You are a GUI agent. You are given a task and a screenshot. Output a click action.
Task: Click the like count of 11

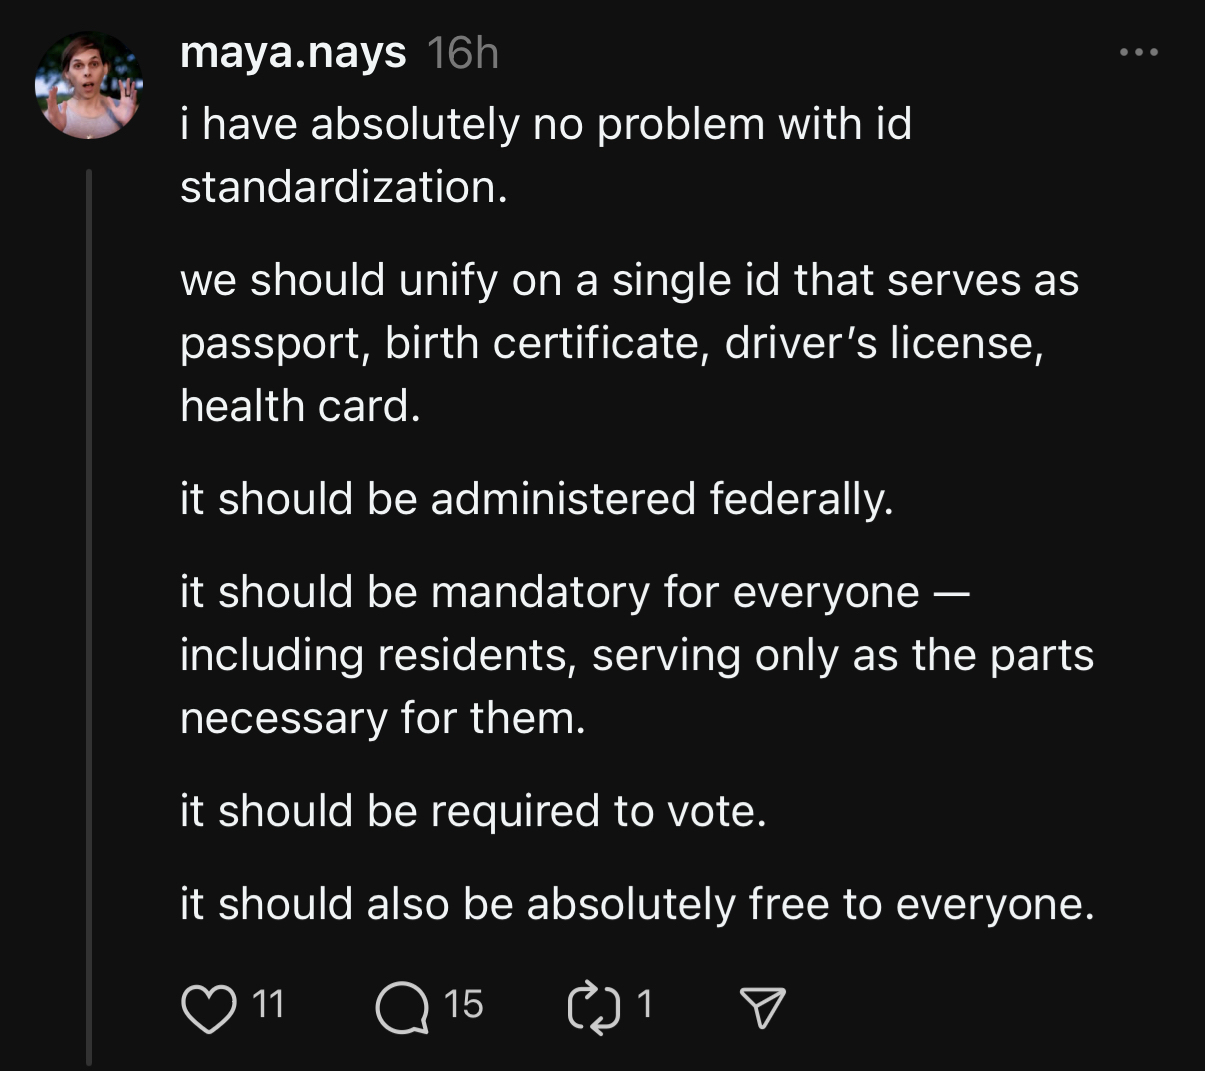[267, 1004]
